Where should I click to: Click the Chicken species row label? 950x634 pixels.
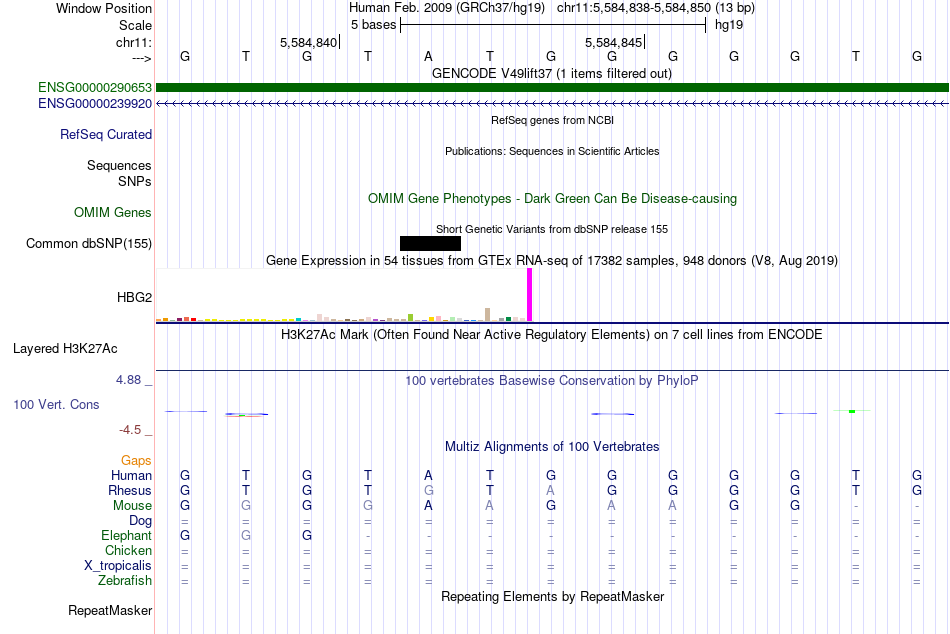[128, 550]
